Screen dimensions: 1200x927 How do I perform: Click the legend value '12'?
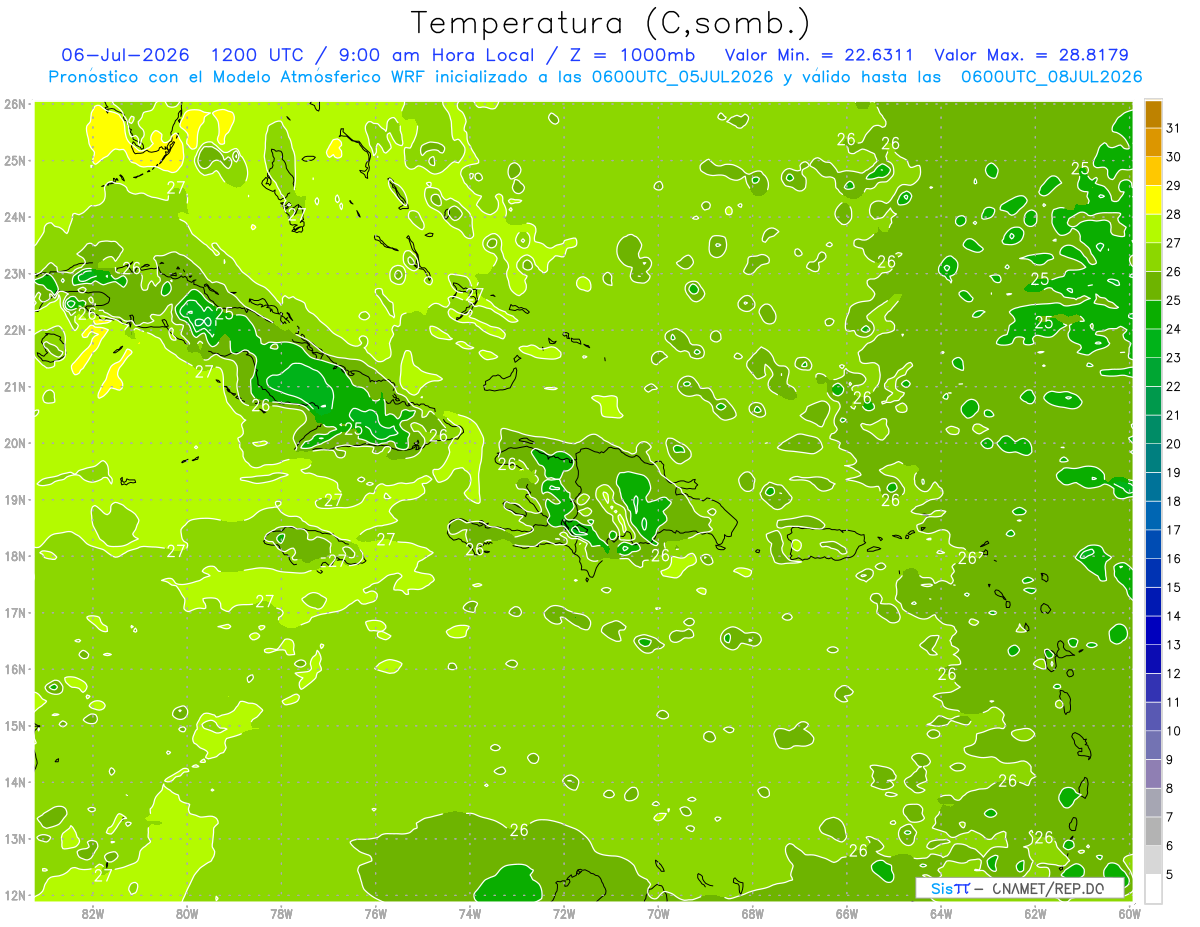1174,674
